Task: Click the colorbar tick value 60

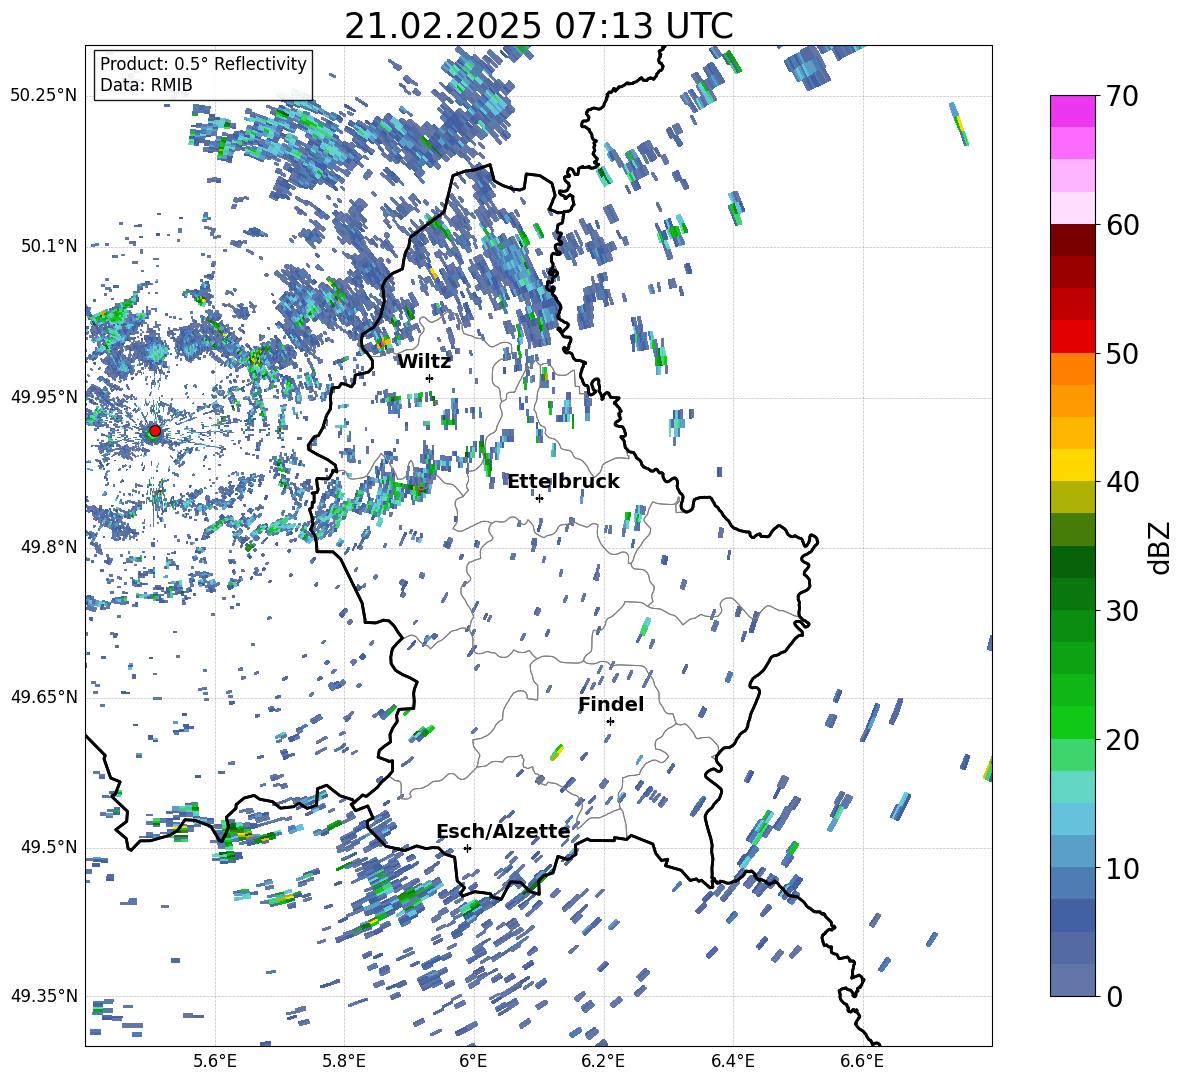Action: pyautogui.click(x=1122, y=224)
